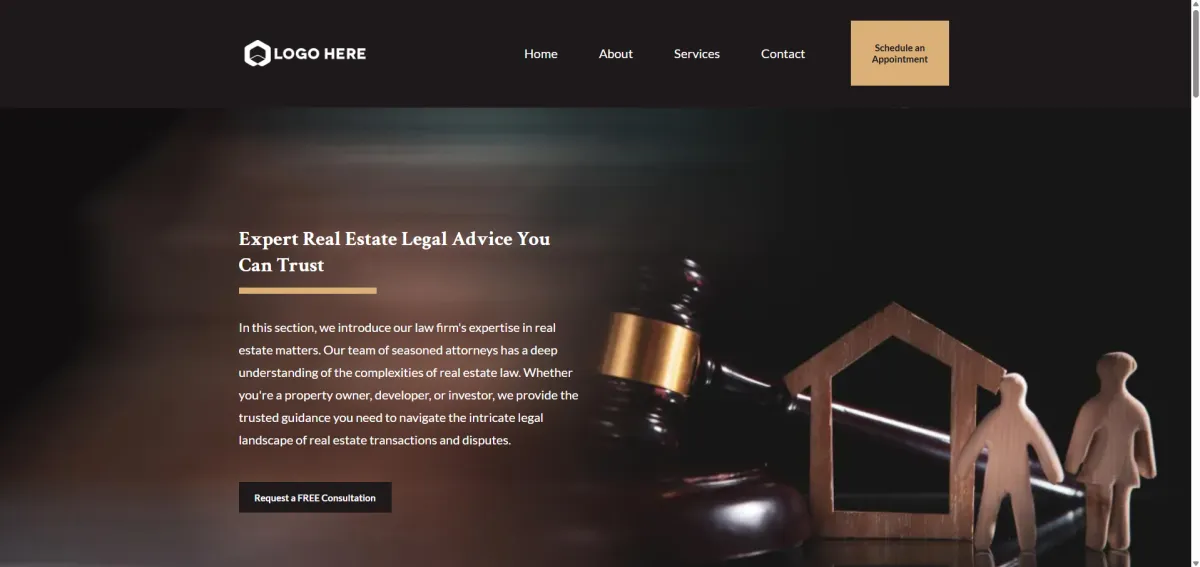The image size is (1200, 567).
Task: Go to the Home page
Action: (541, 54)
